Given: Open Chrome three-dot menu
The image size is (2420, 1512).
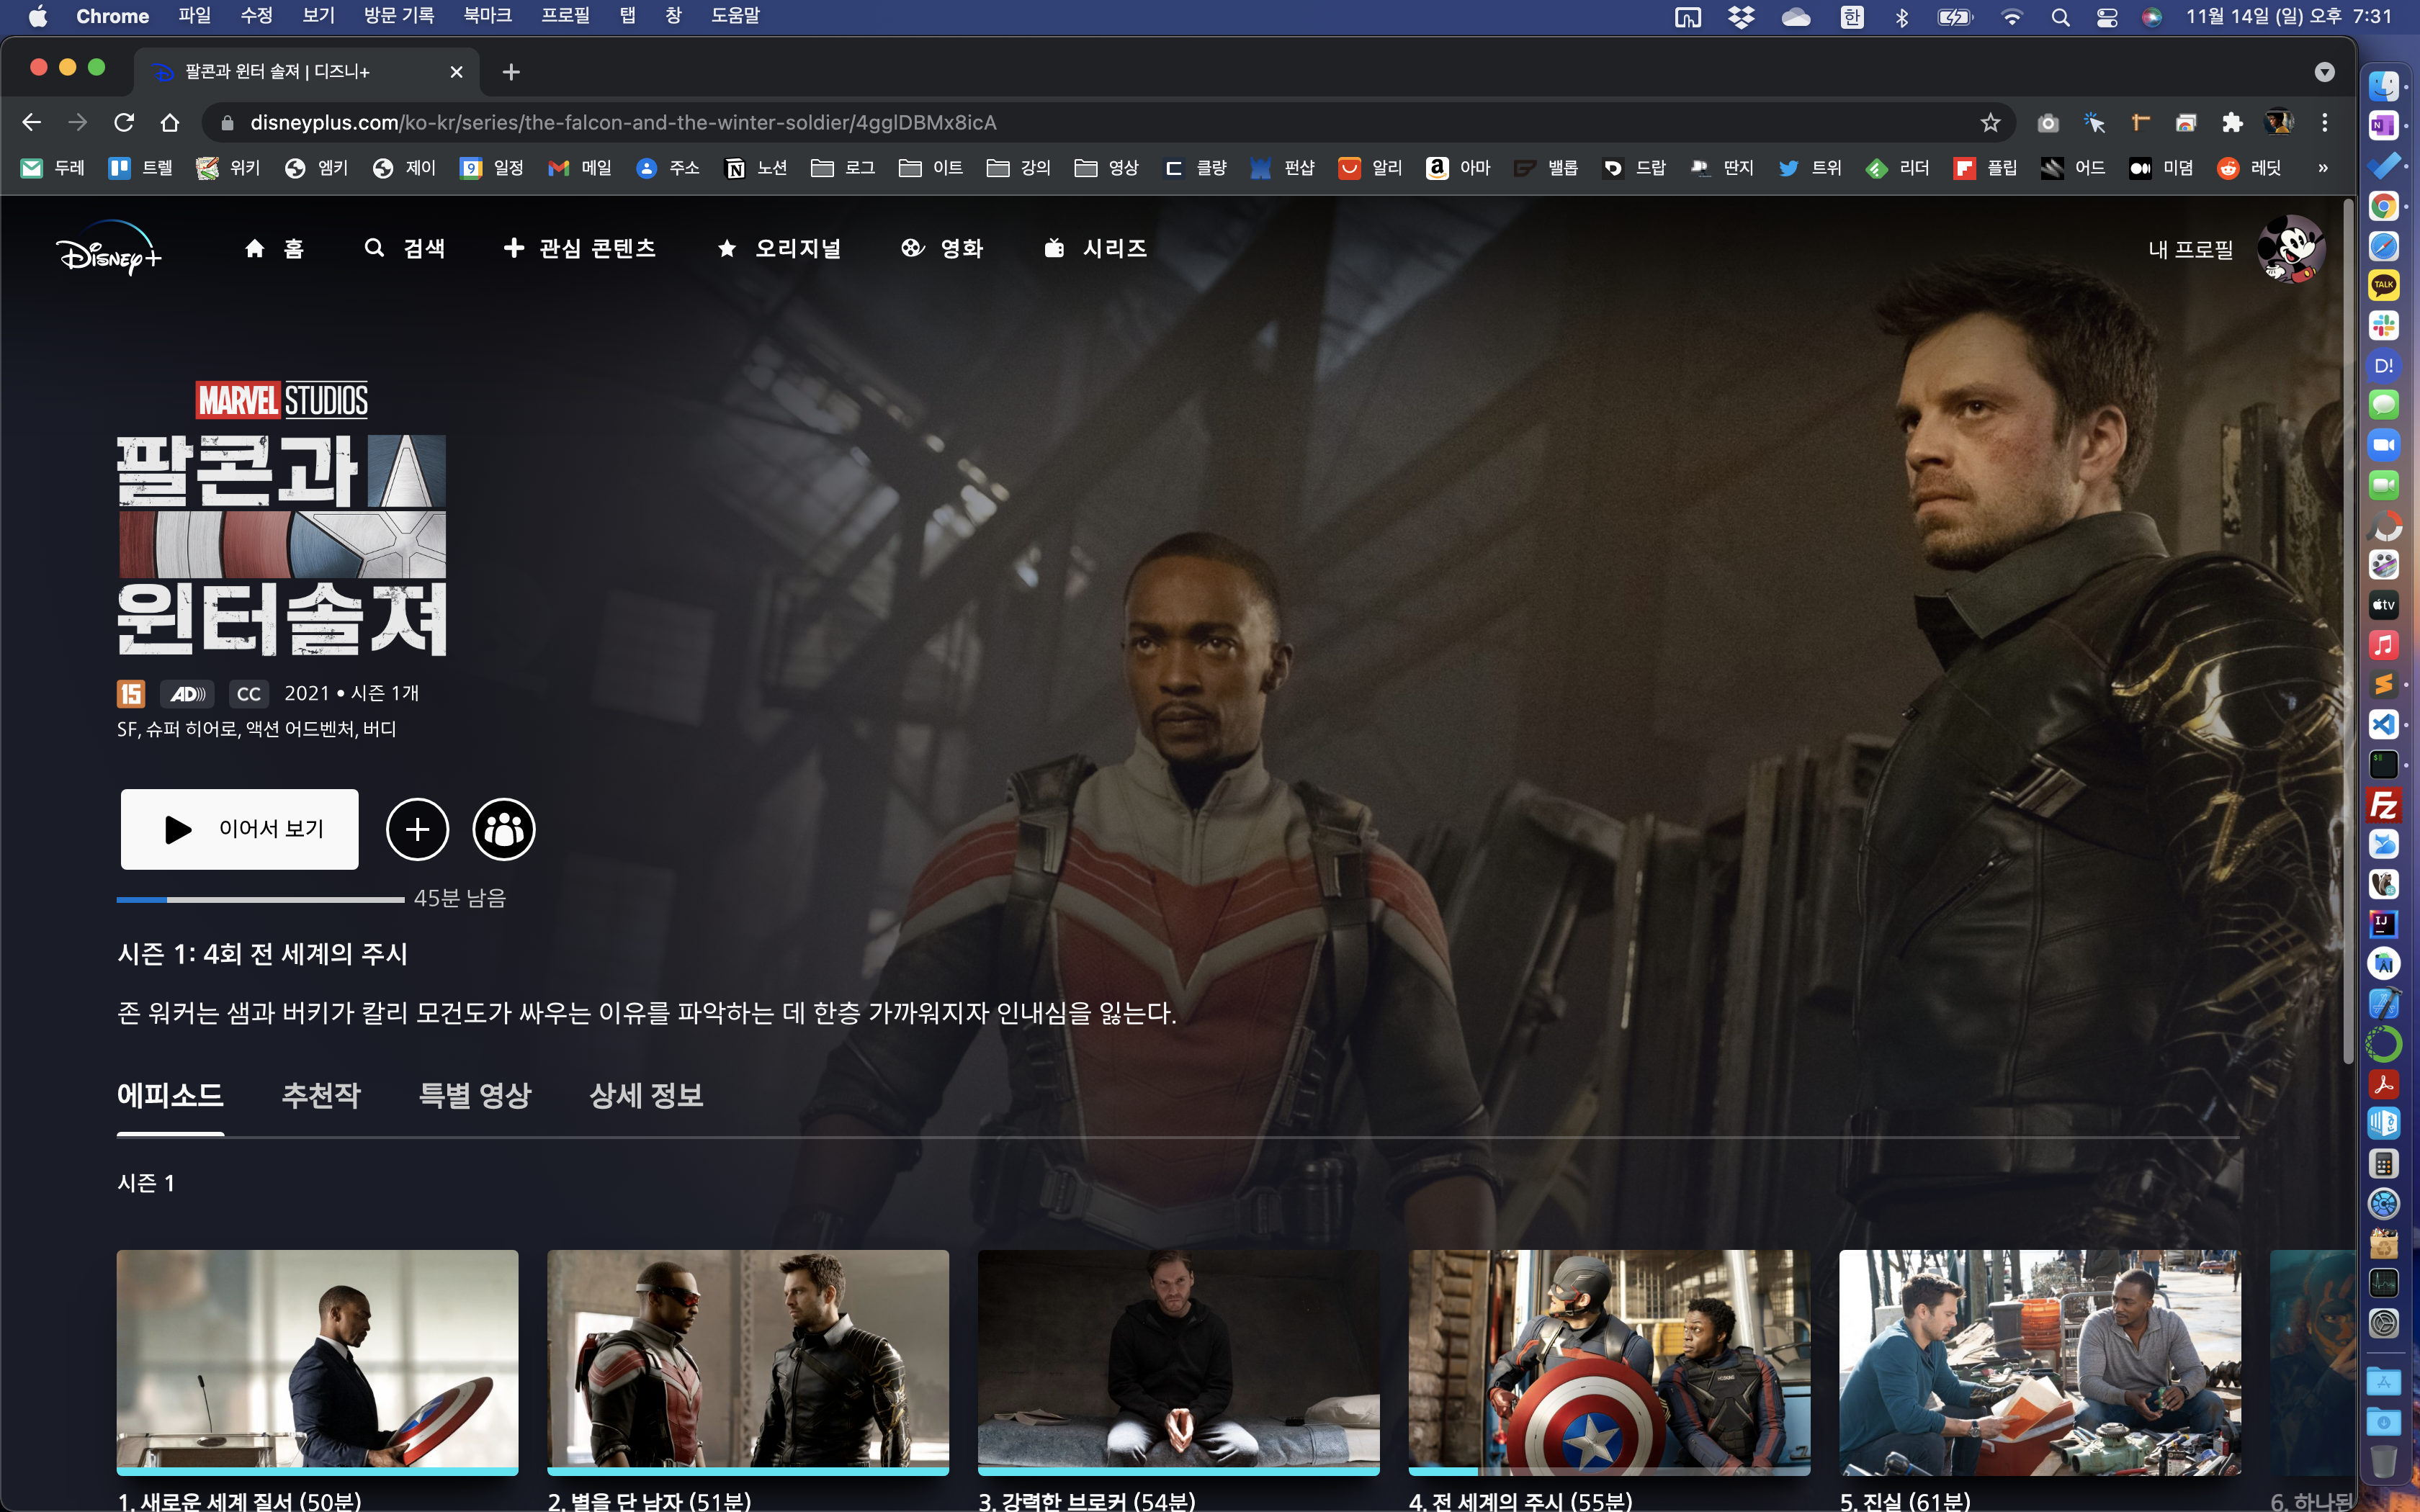Looking at the screenshot, I should (2325, 123).
